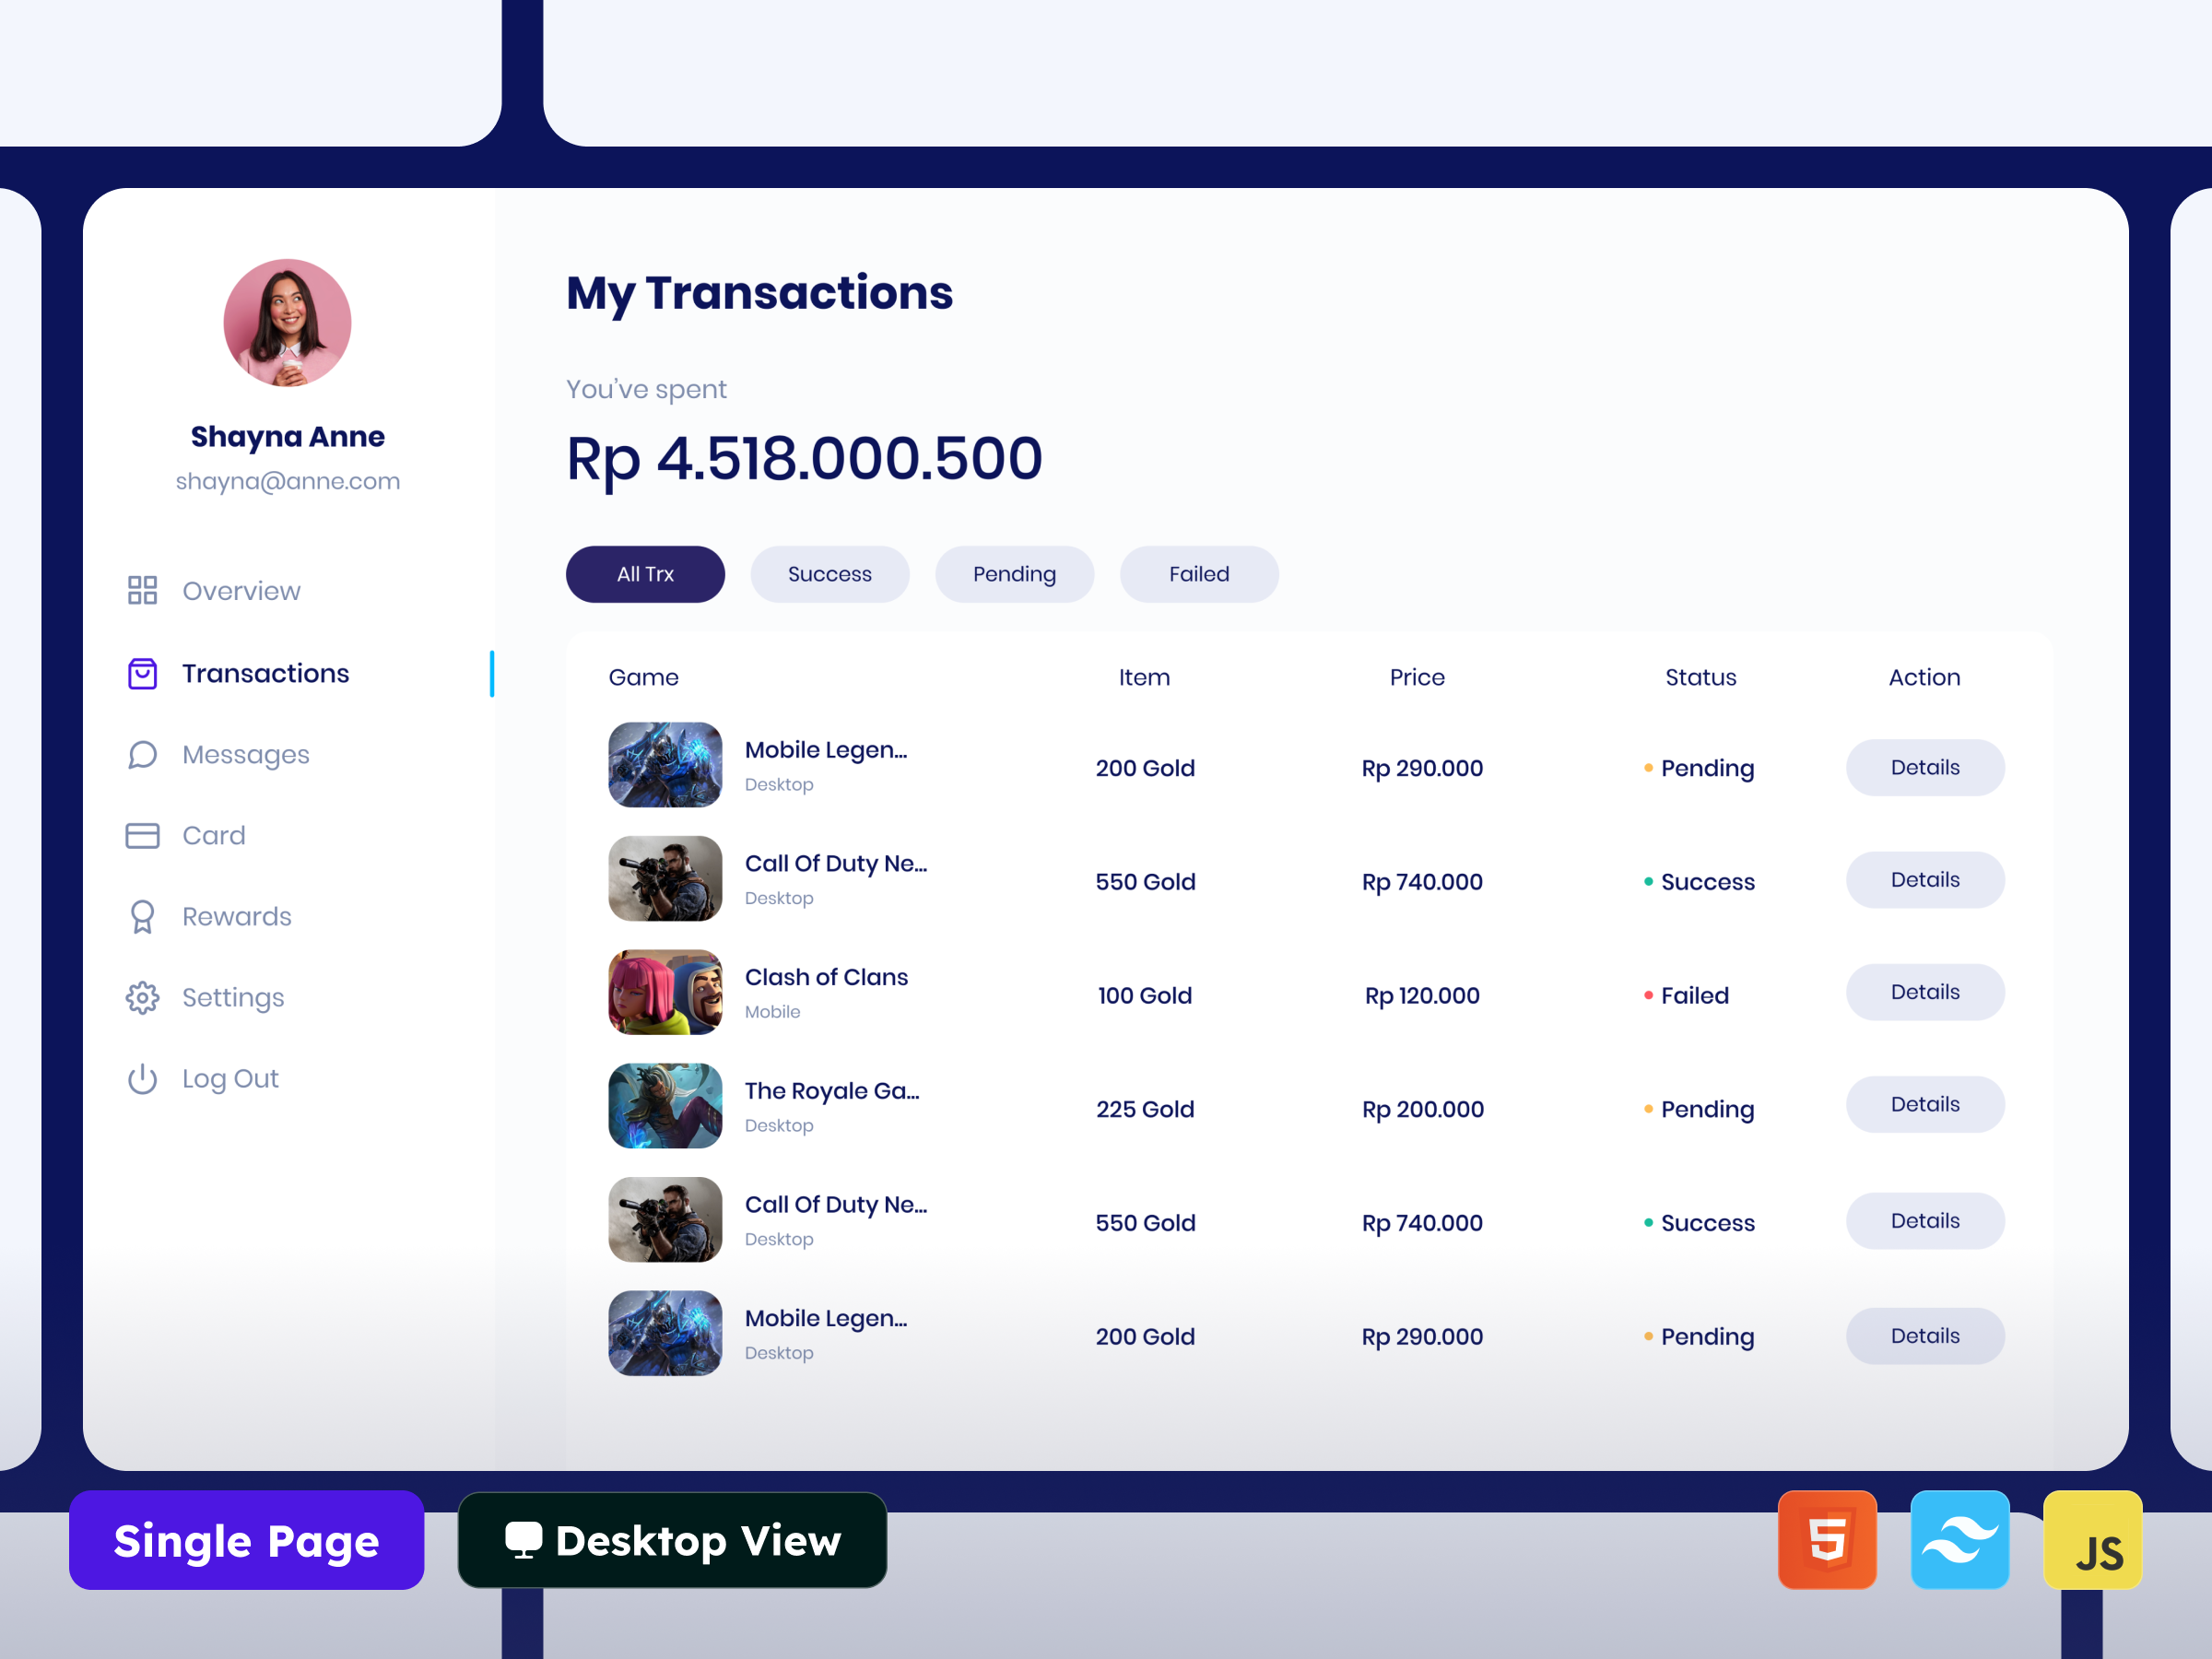Image resolution: width=2212 pixels, height=1659 pixels.
Task: Click the "The Royale Ga..." game title
Action: (x=832, y=1091)
